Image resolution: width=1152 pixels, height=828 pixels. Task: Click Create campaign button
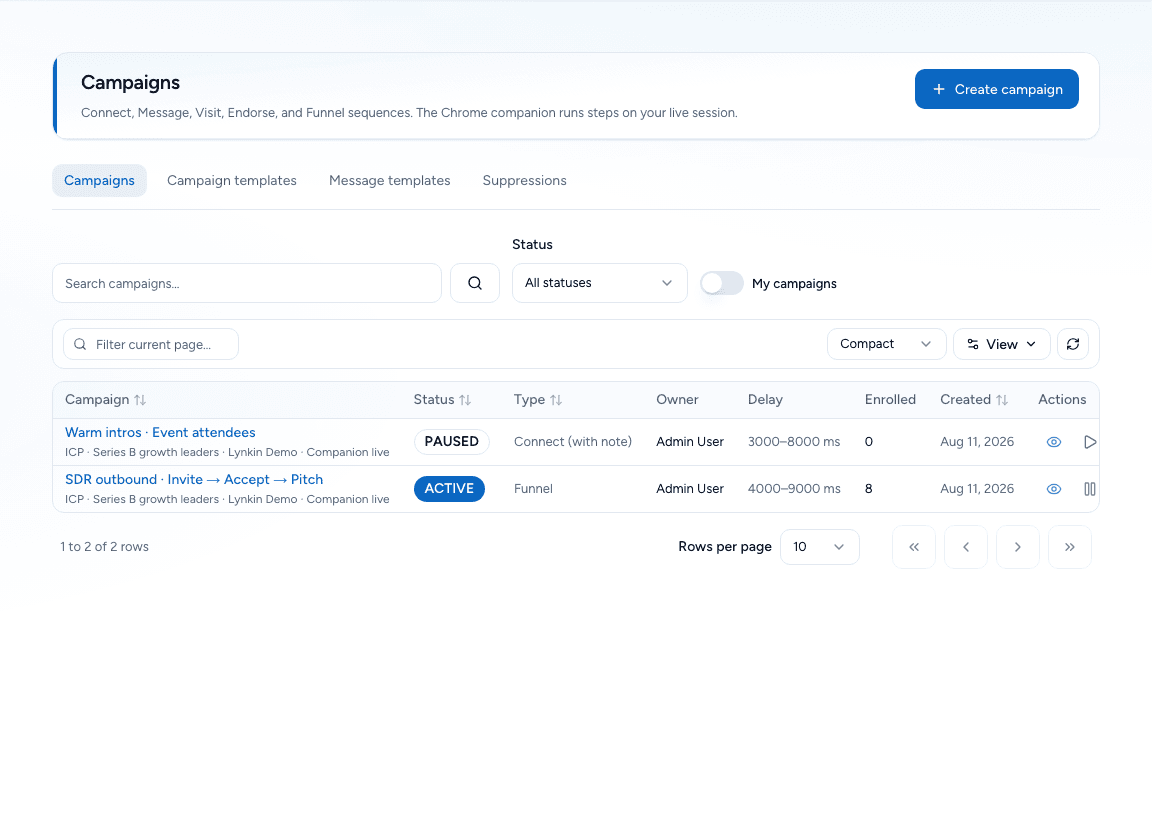[996, 89]
